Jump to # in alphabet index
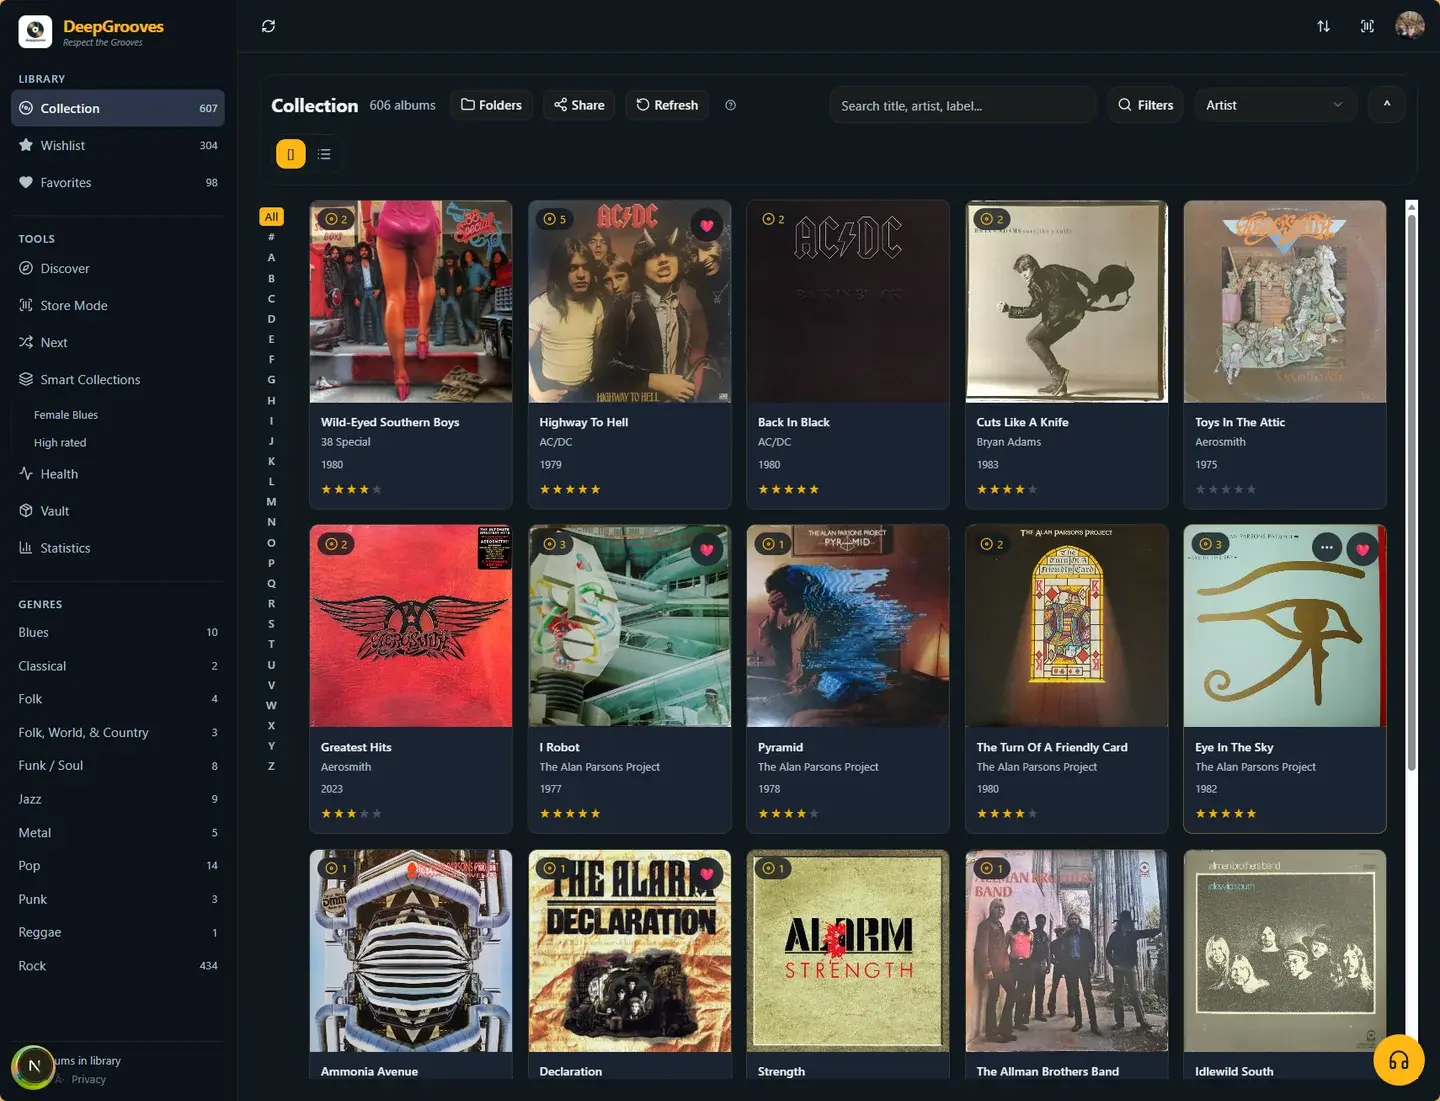Viewport: 1440px width, 1101px height. pyautogui.click(x=271, y=237)
